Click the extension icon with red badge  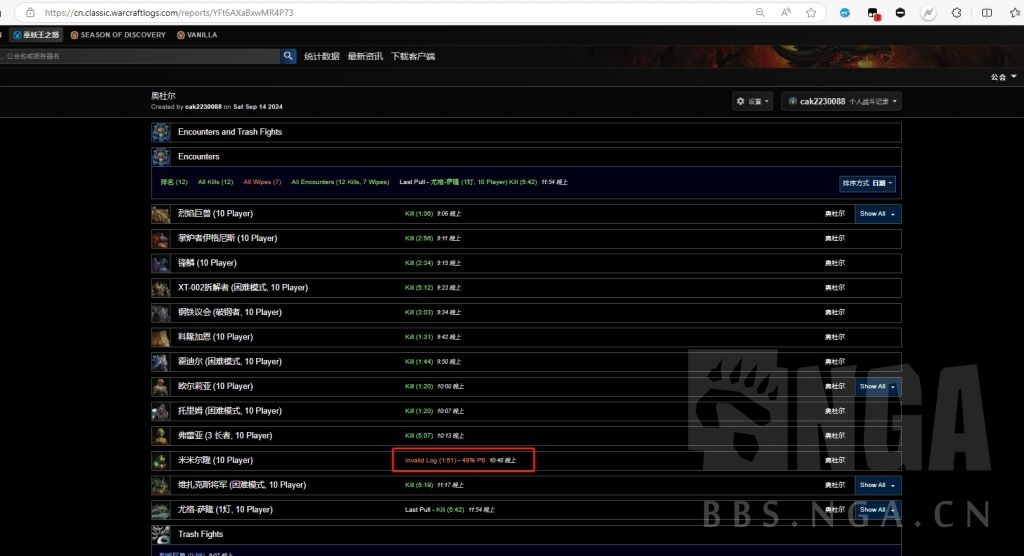tap(873, 13)
